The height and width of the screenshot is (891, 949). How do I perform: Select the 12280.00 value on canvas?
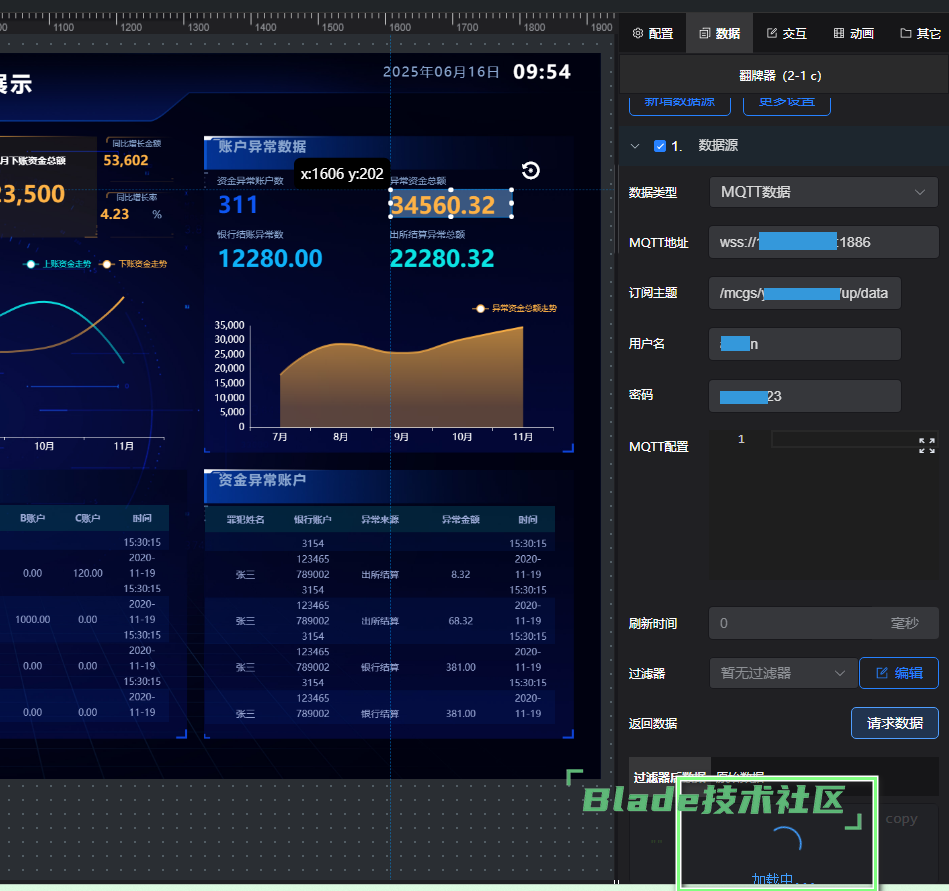270,258
